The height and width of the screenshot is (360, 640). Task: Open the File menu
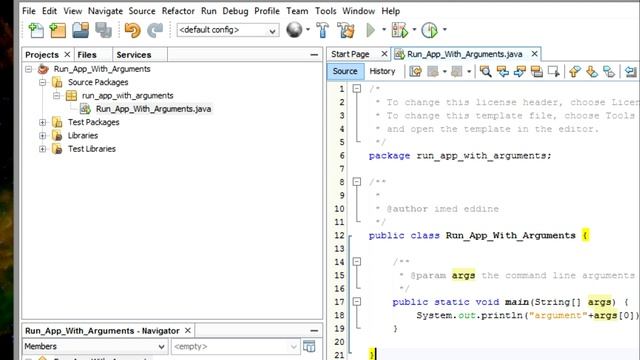[x=29, y=11]
